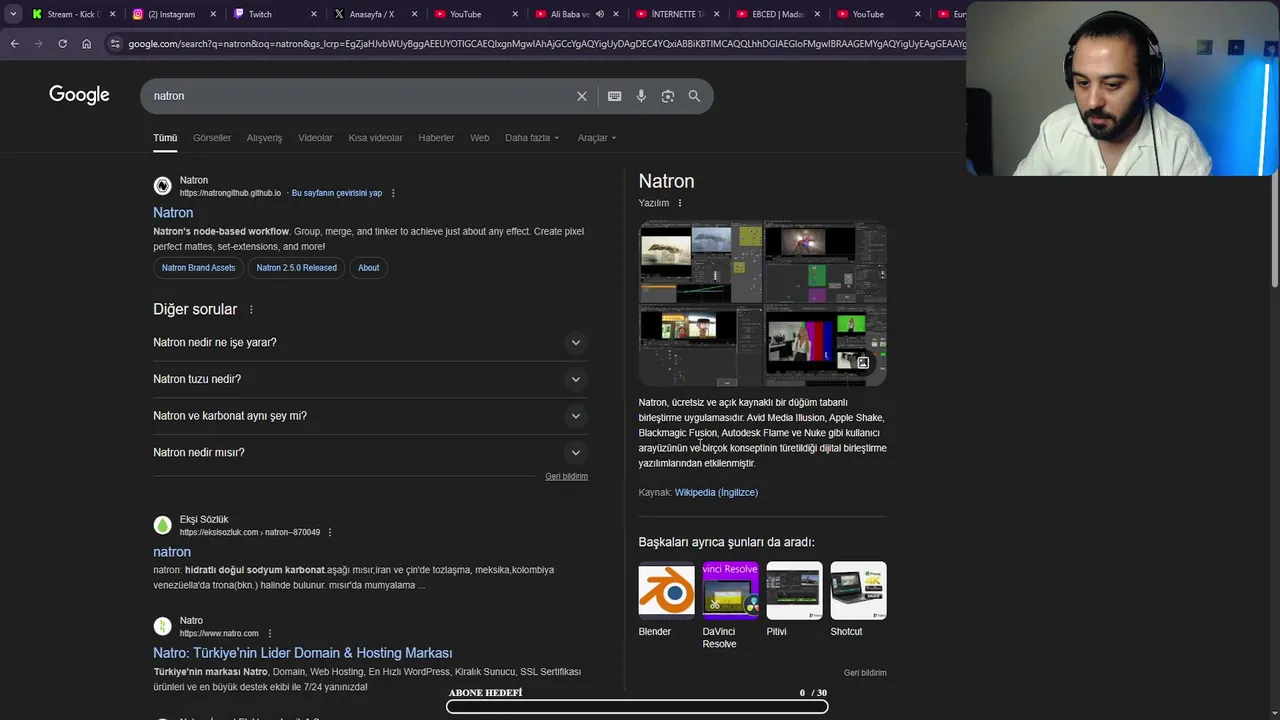Viewport: 1280px width, 720px height.
Task: Expand Natron nedir ne işe yarar question
Action: pyautogui.click(x=370, y=342)
